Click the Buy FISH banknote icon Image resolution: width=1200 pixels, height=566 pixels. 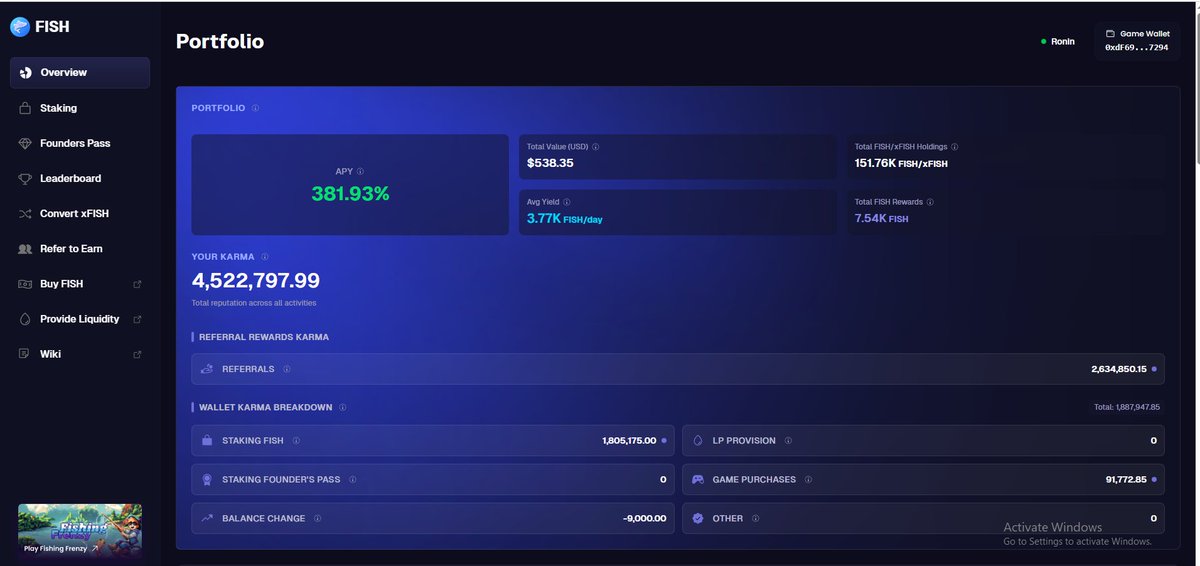coord(25,284)
